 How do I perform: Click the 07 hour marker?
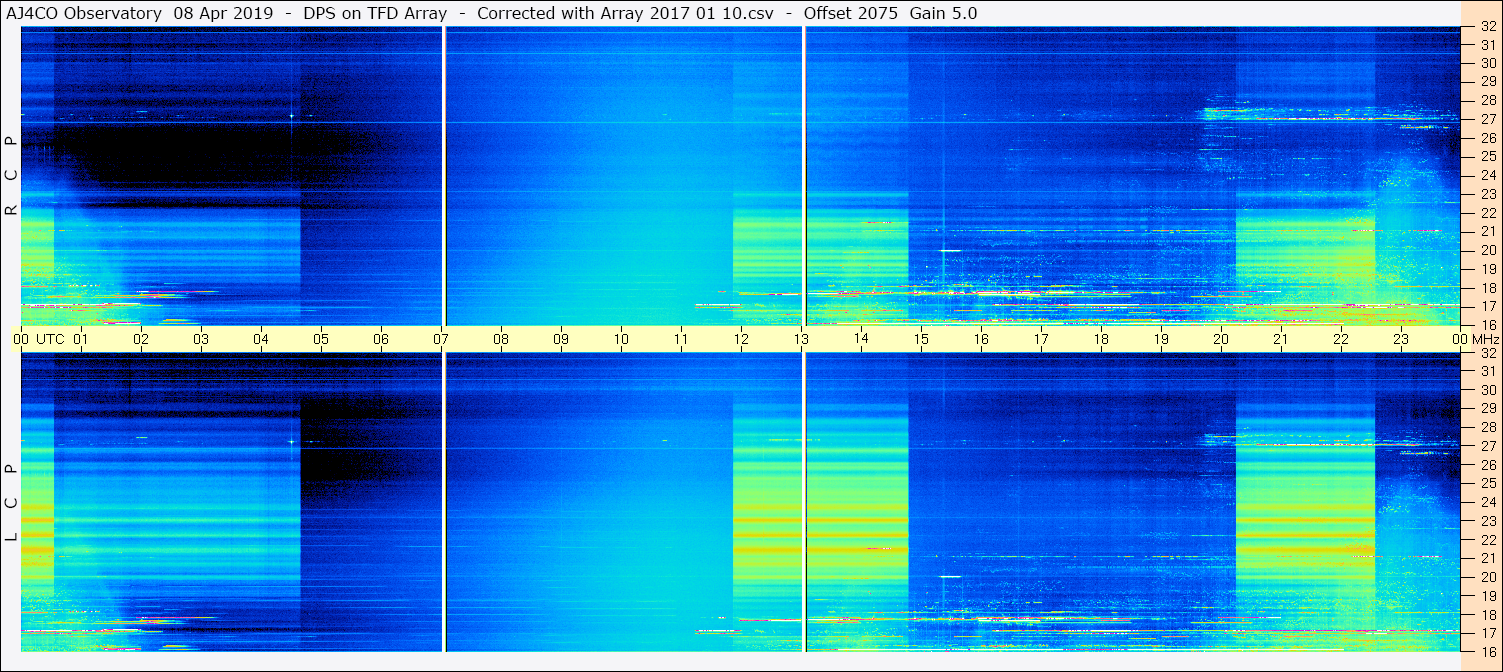[441, 339]
